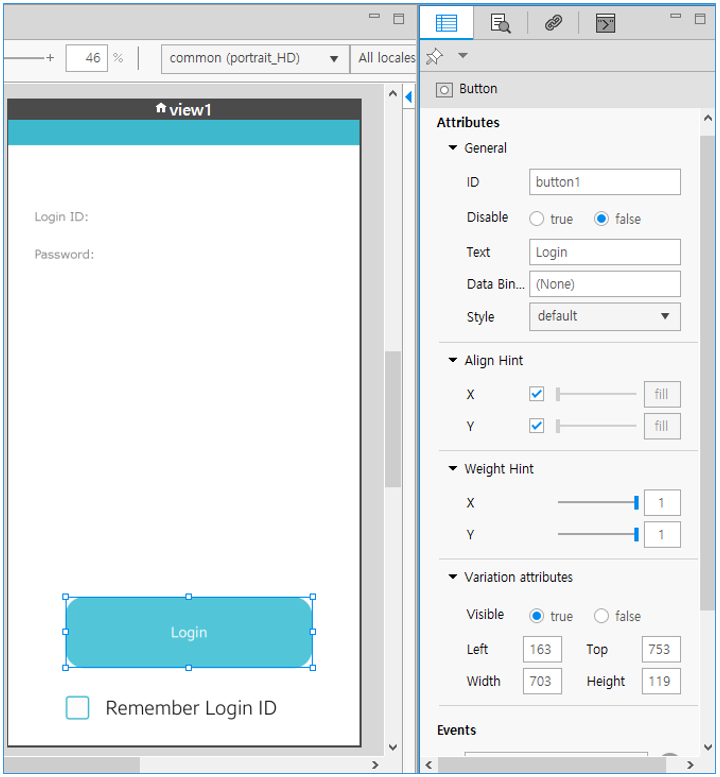Switch to the search-document icon tab
720x777 pixels.
tap(501, 23)
